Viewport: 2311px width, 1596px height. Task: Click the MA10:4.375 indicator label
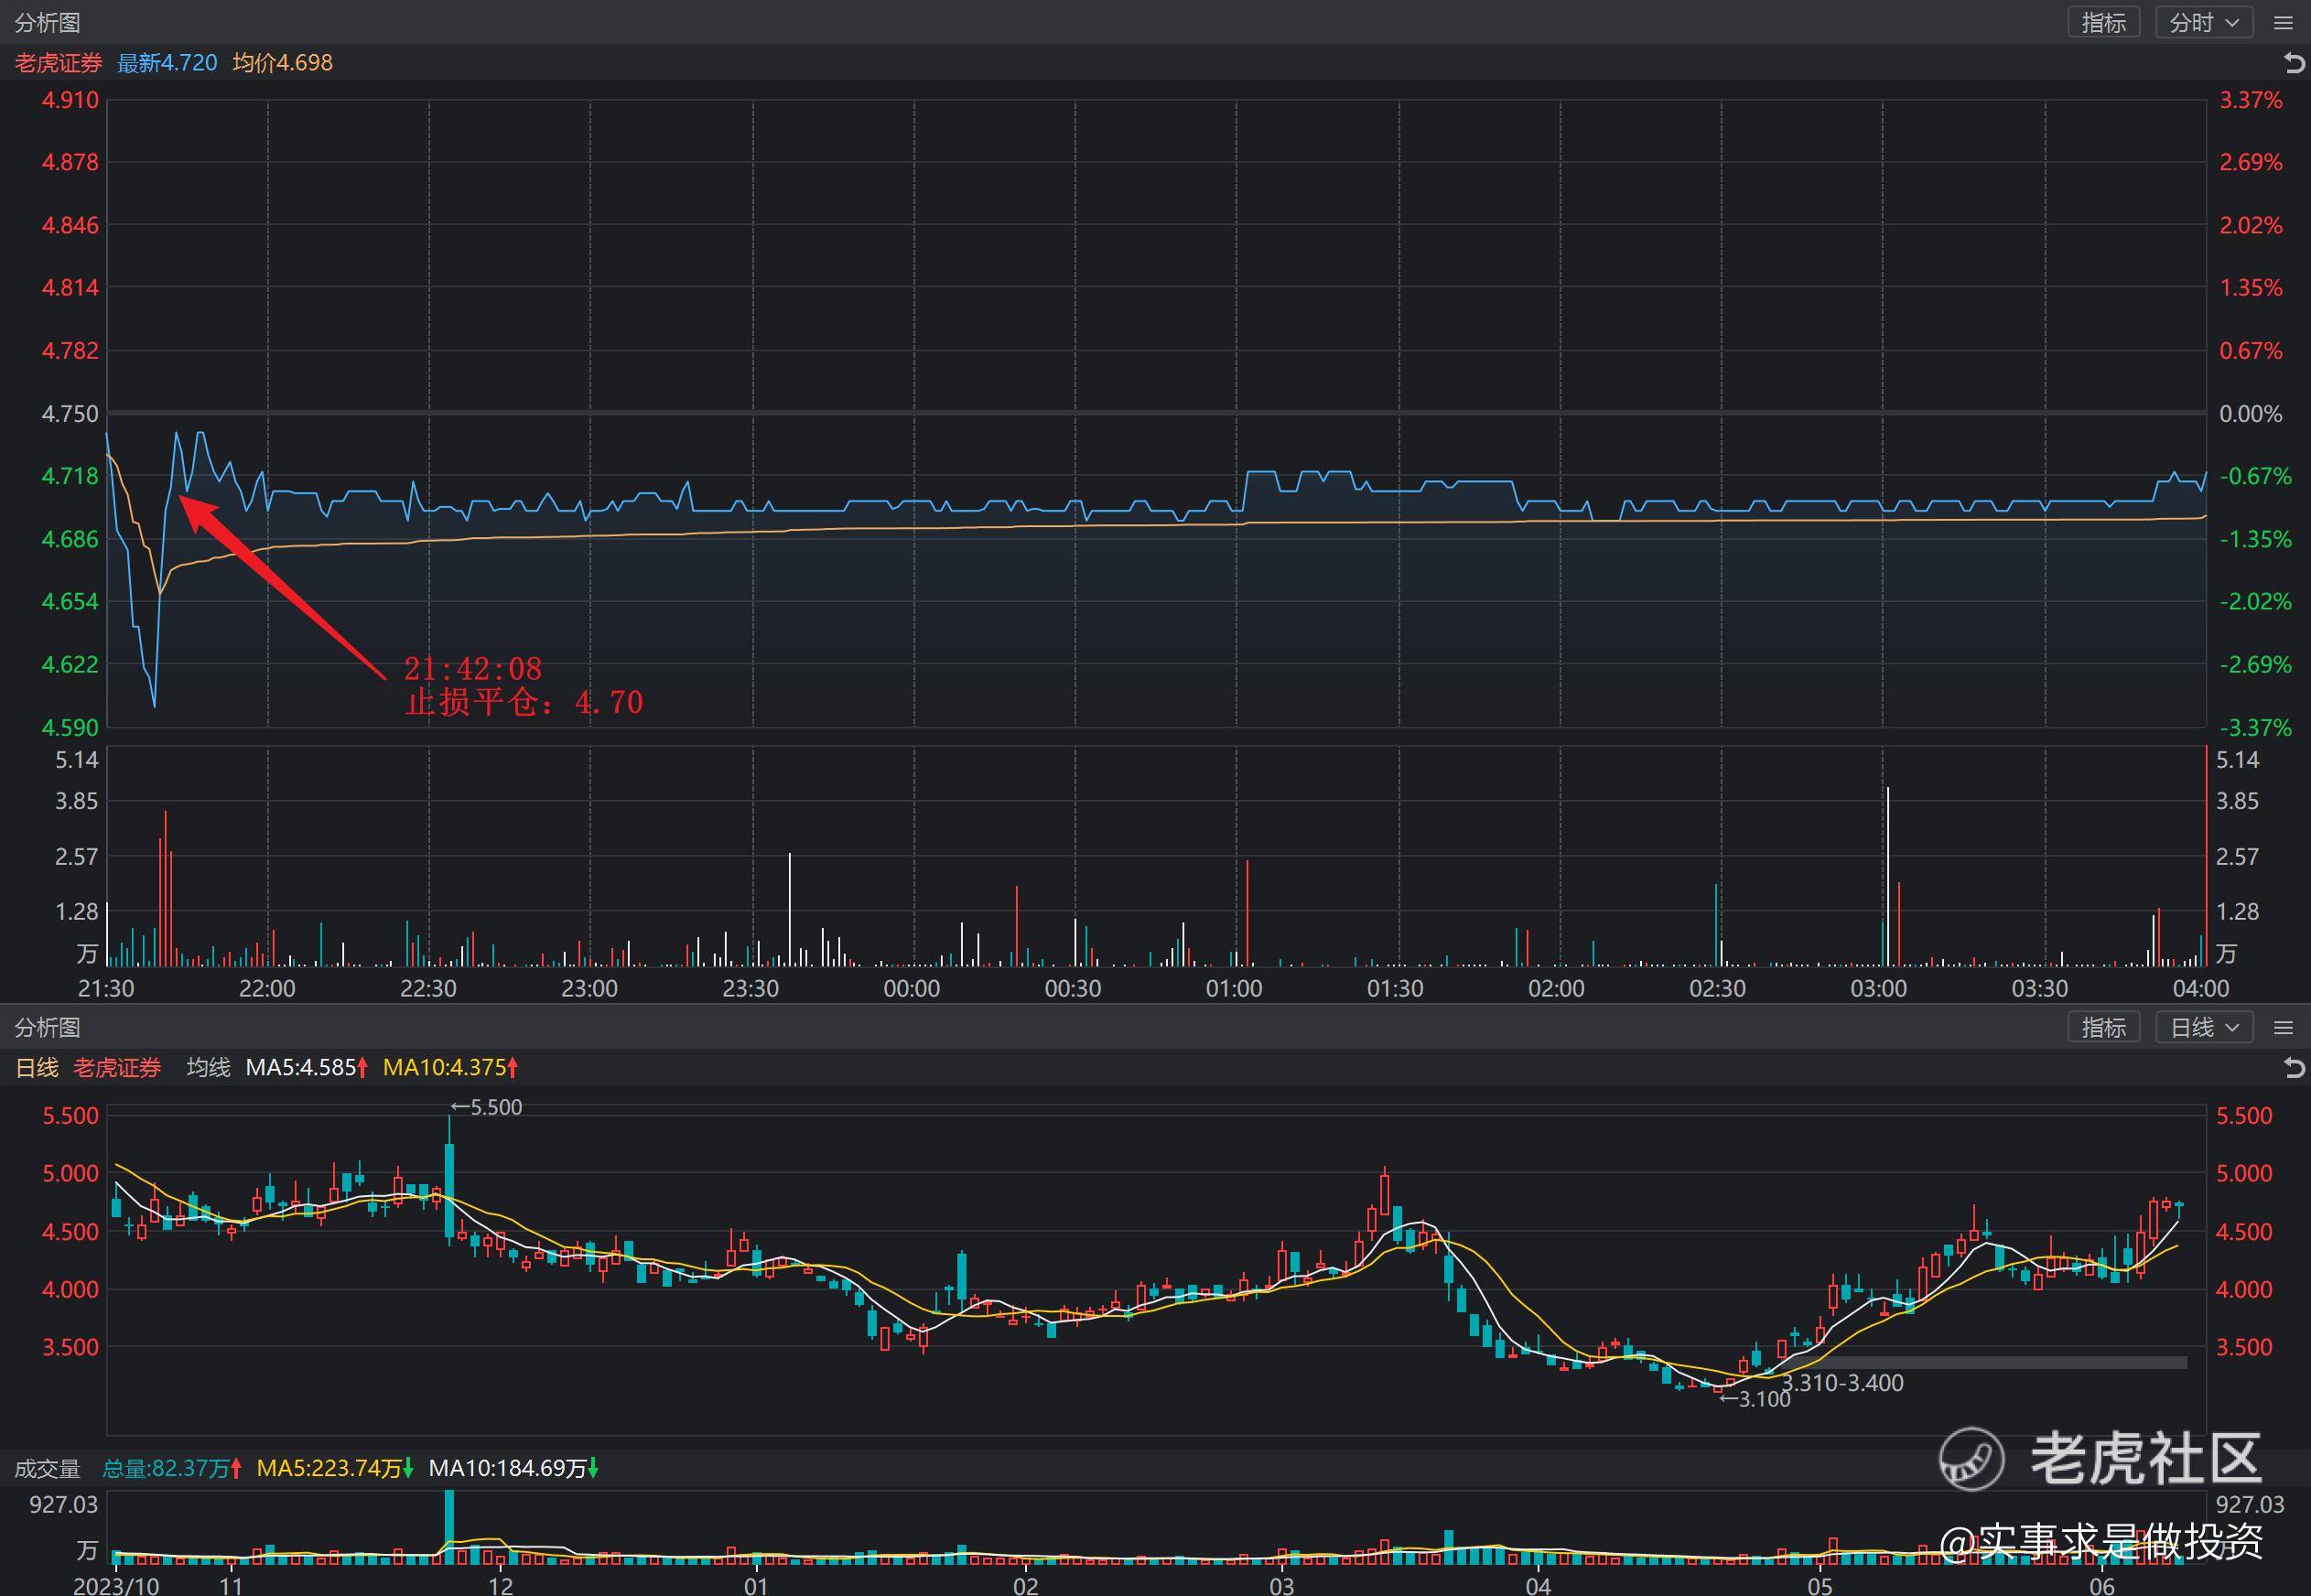[450, 1068]
